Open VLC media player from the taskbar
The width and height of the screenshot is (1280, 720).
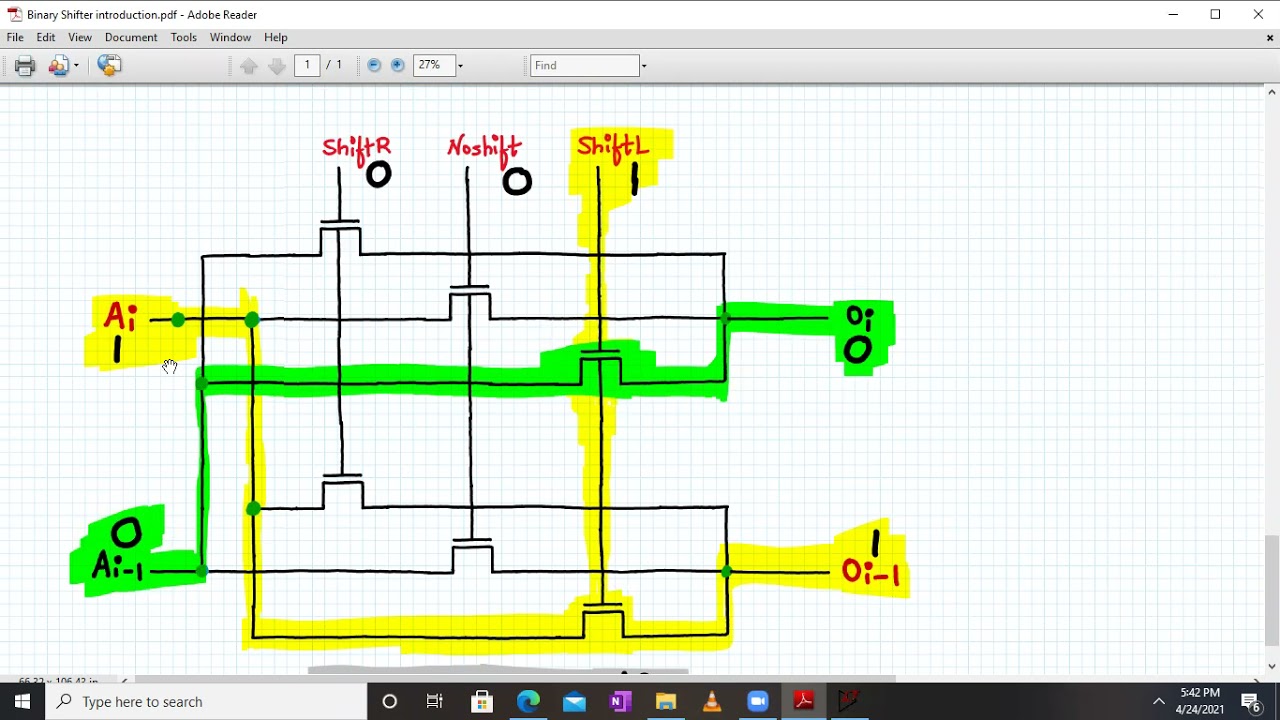(712, 701)
